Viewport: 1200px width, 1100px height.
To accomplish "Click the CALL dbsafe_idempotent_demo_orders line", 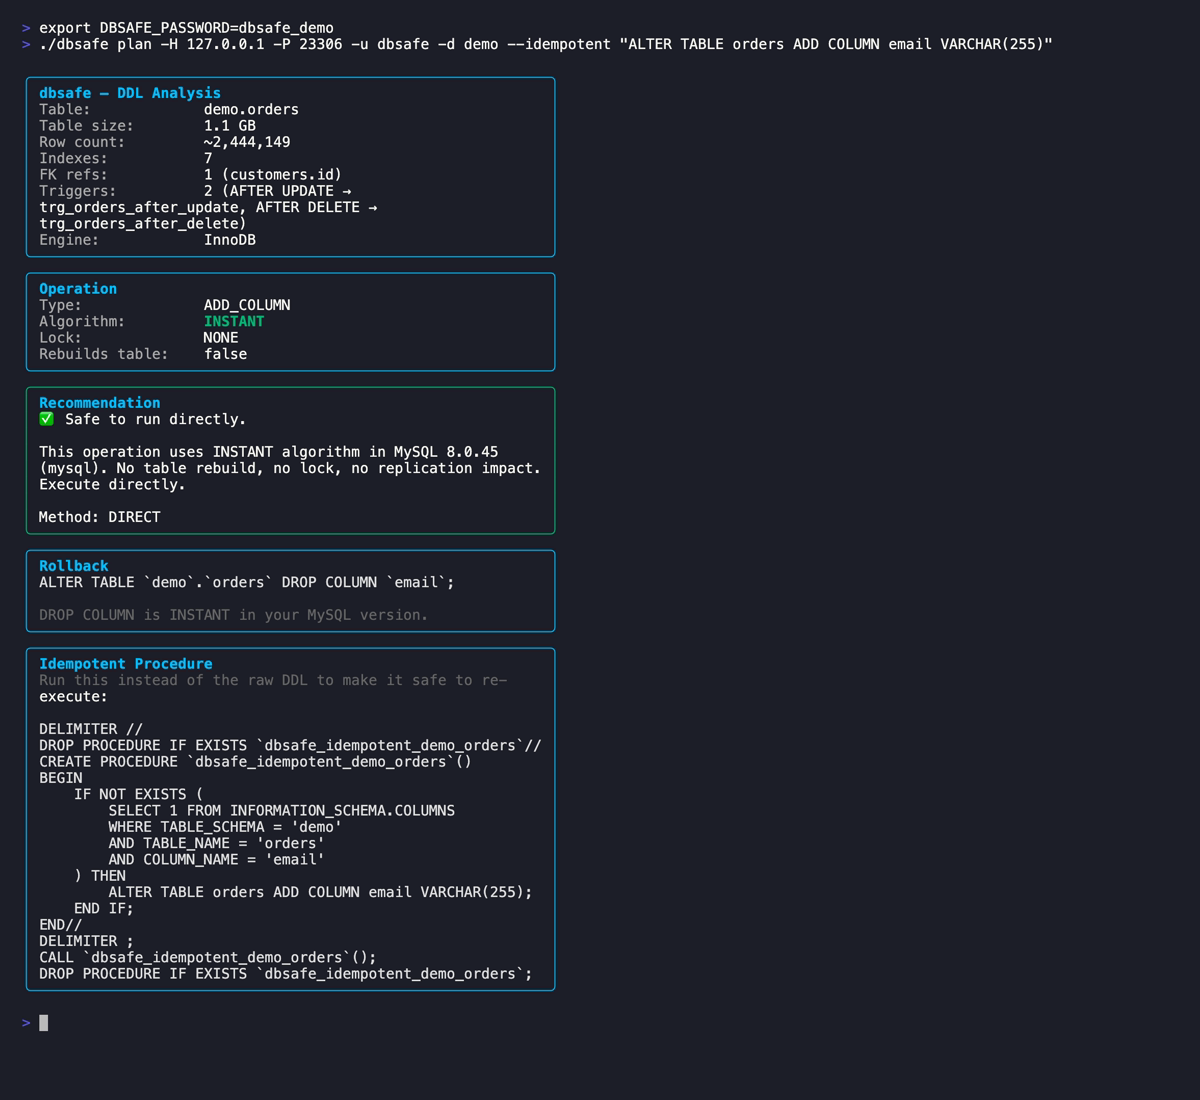I will tap(208, 958).
